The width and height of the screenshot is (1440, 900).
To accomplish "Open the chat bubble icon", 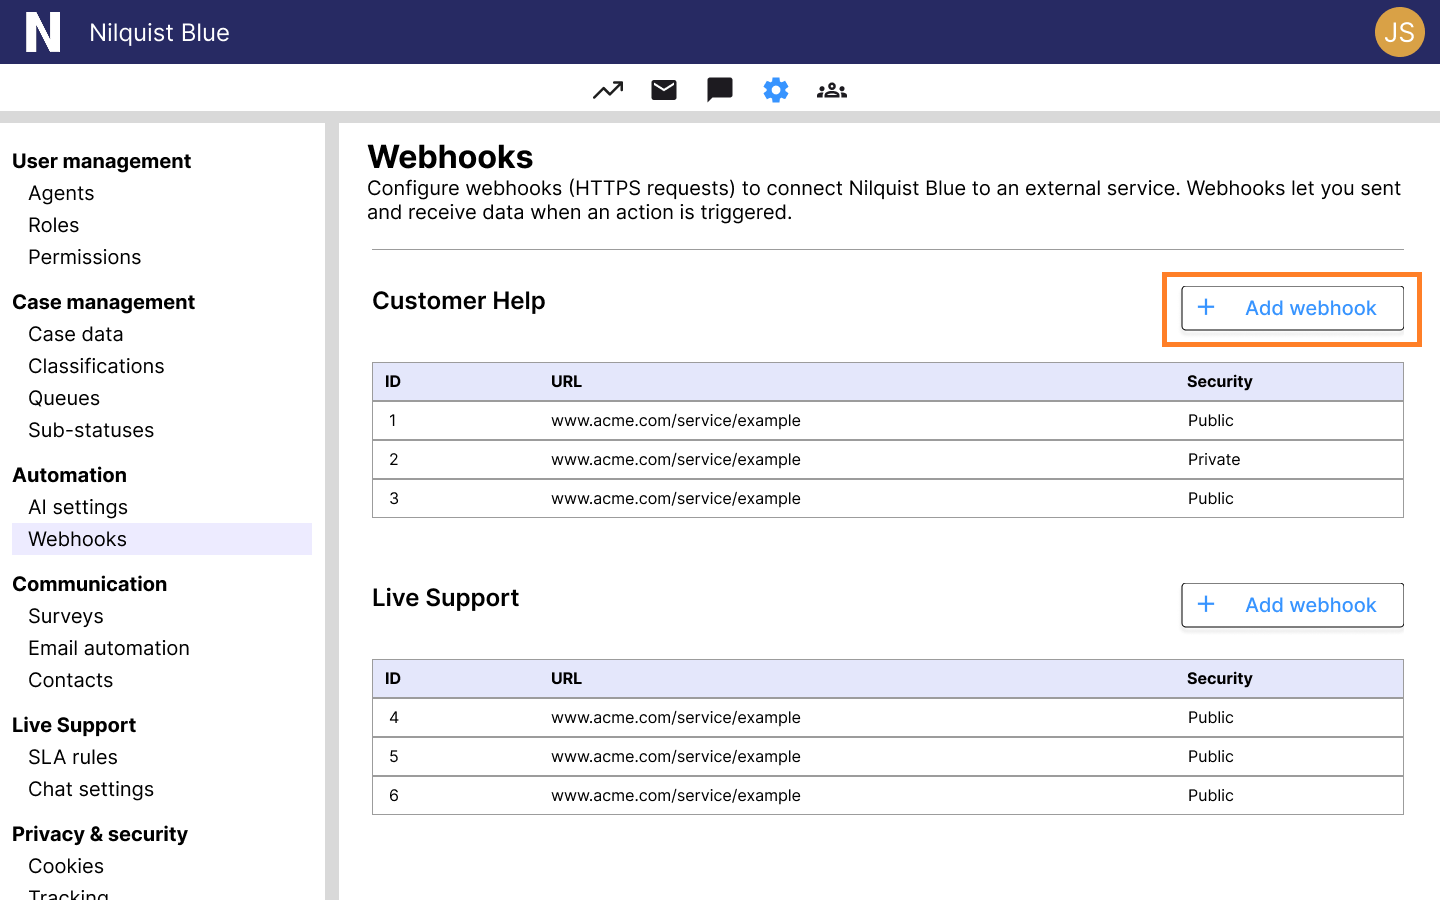I will click(720, 90).
